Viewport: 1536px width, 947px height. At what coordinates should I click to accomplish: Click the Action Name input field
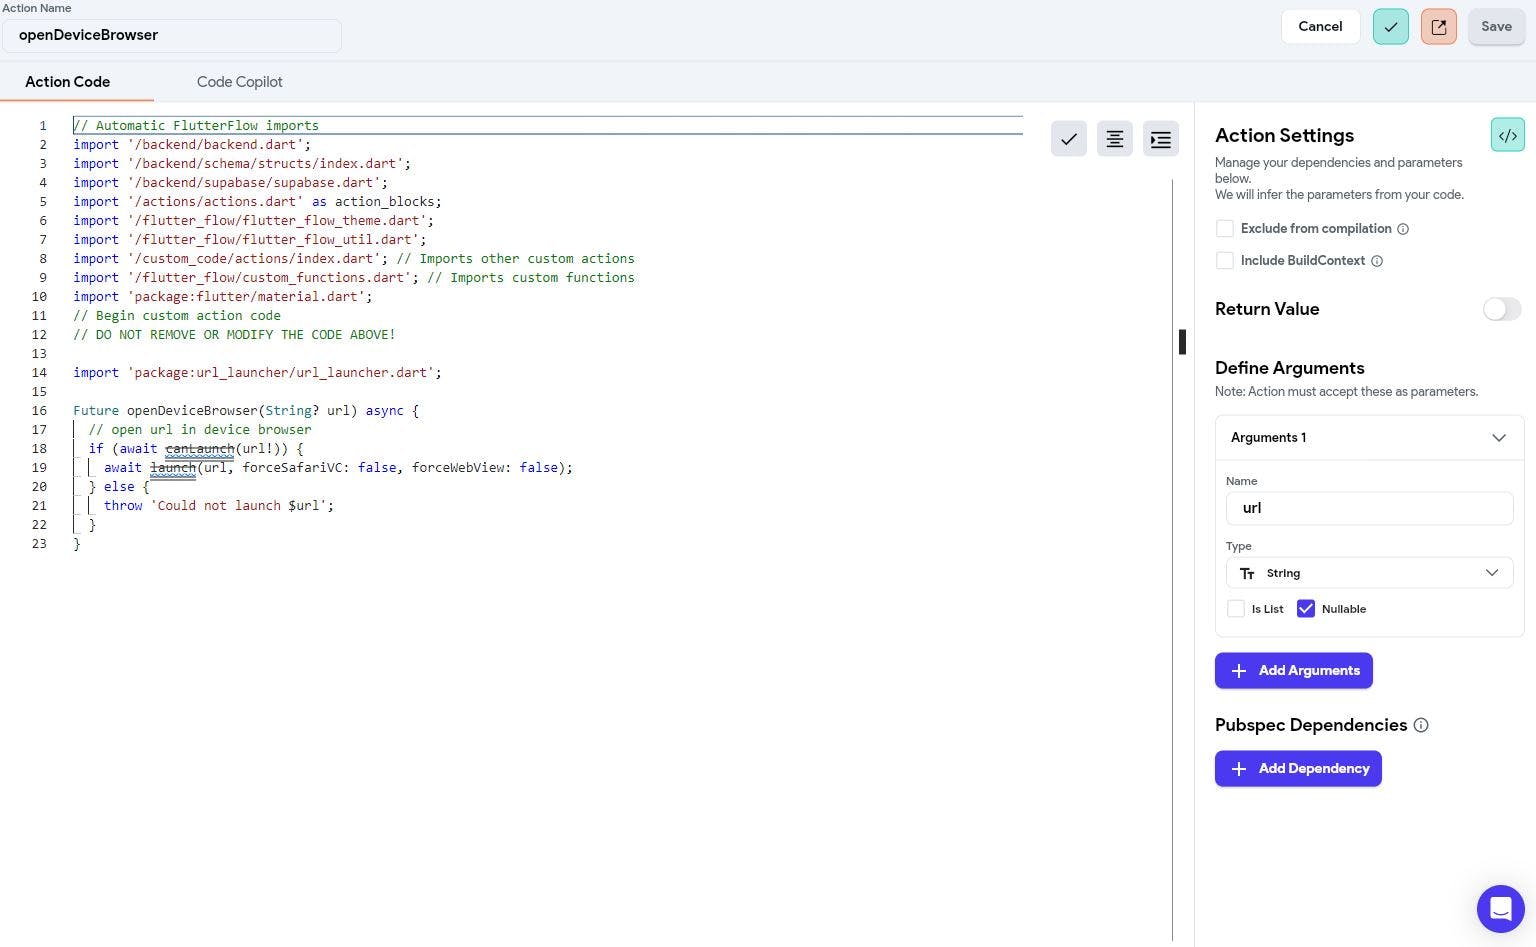(x=172, y=35)
